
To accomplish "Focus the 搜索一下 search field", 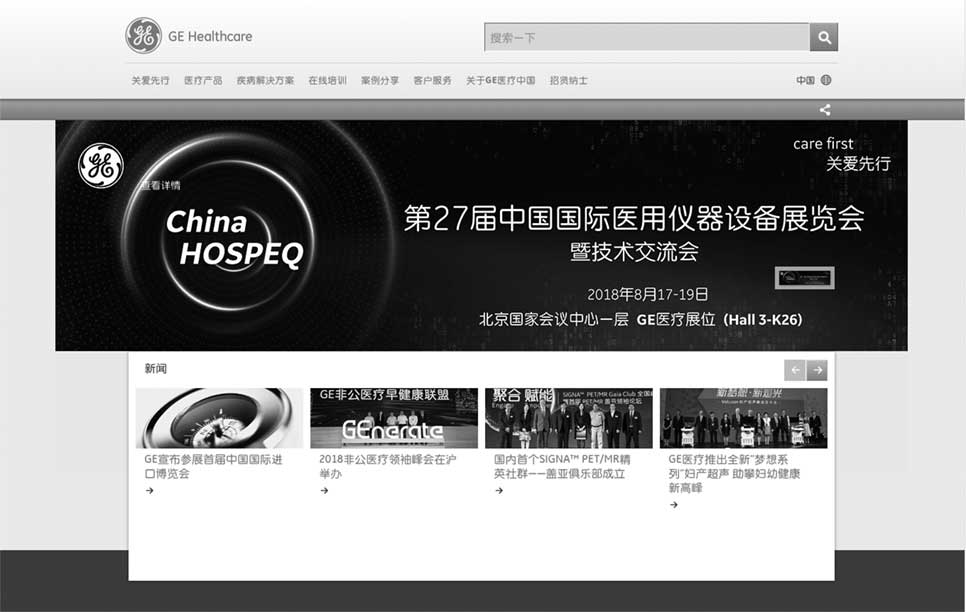I will pos(647,38).
